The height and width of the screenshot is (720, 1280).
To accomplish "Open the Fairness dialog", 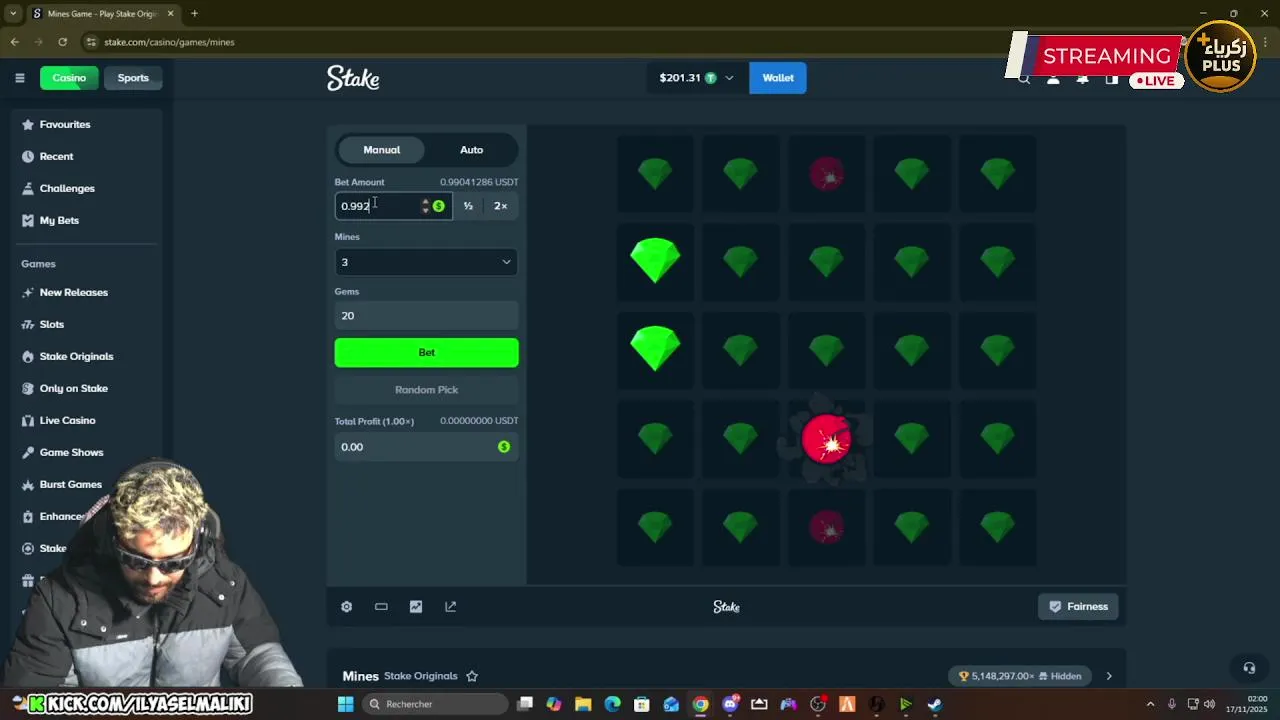I will [x=1078, y=606].
